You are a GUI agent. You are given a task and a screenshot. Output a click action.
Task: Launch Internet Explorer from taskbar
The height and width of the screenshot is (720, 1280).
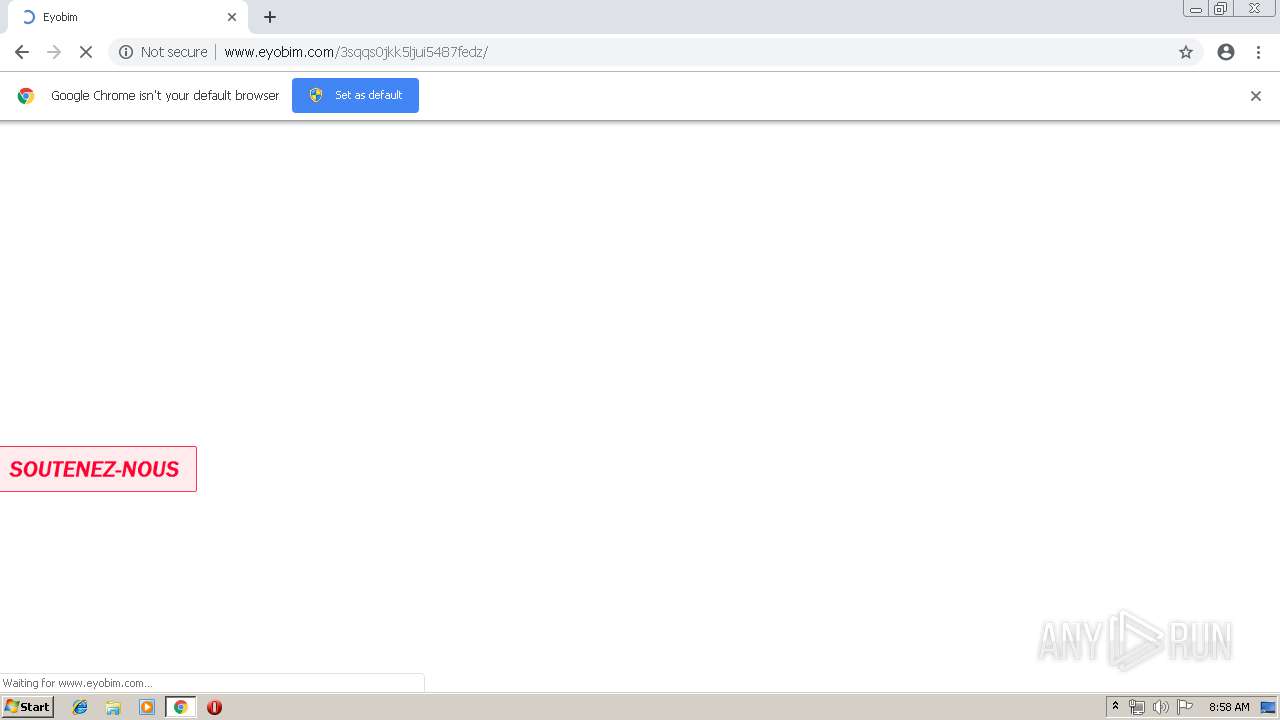tap(80, 707)
